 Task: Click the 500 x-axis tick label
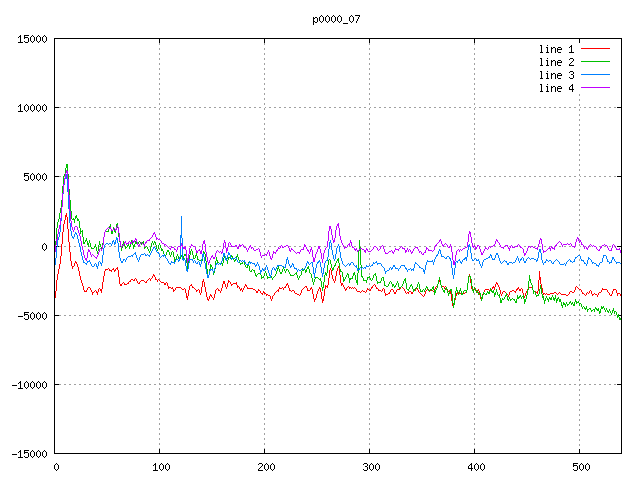(580, 467)
